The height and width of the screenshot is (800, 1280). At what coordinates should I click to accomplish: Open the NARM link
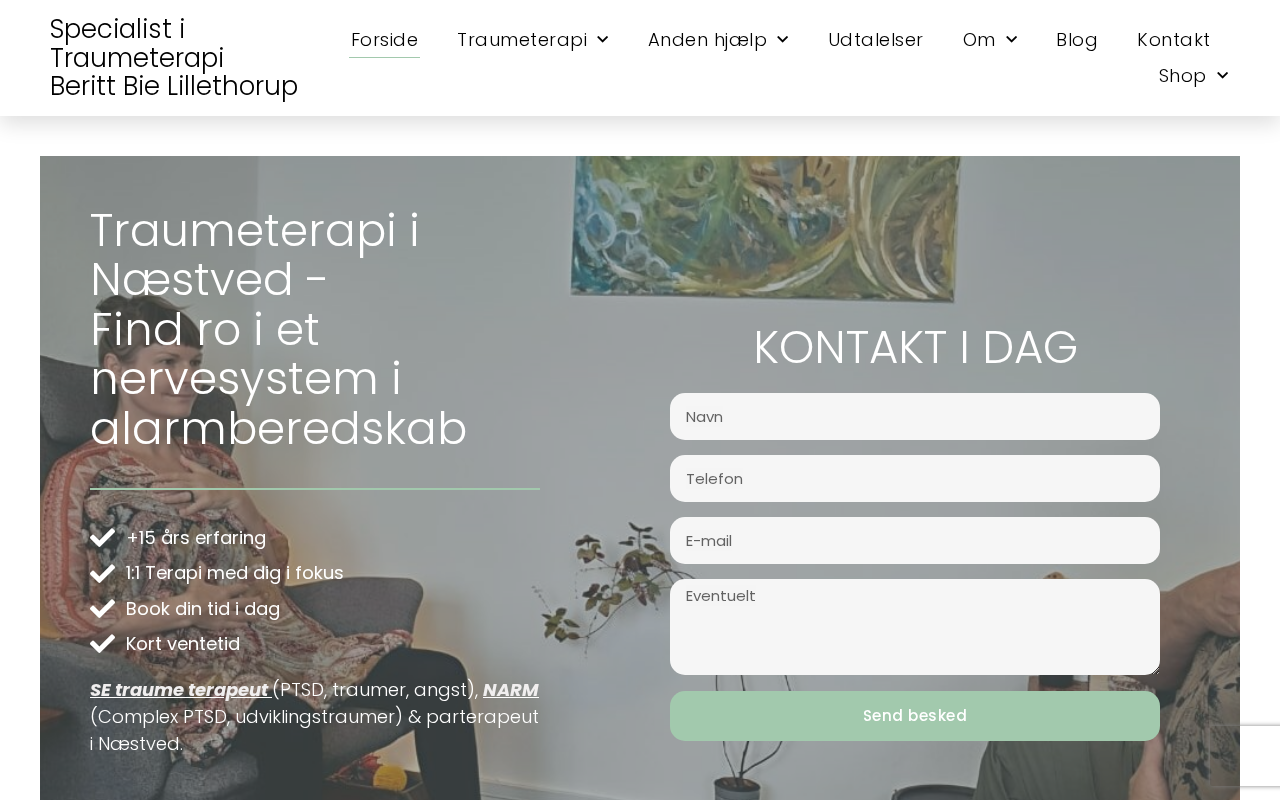pos(511,690)
